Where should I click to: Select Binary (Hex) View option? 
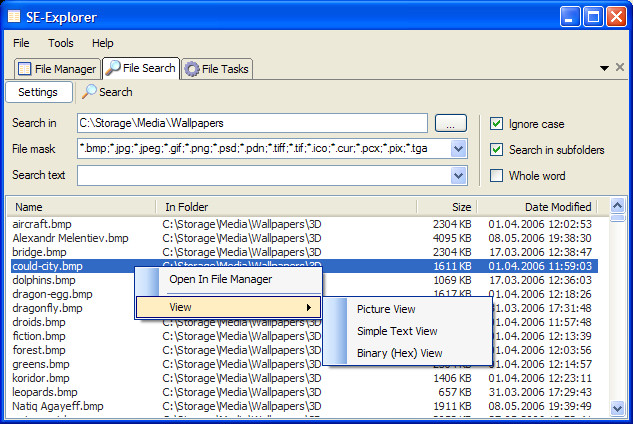pyautogui.click(x=407, y=353)
